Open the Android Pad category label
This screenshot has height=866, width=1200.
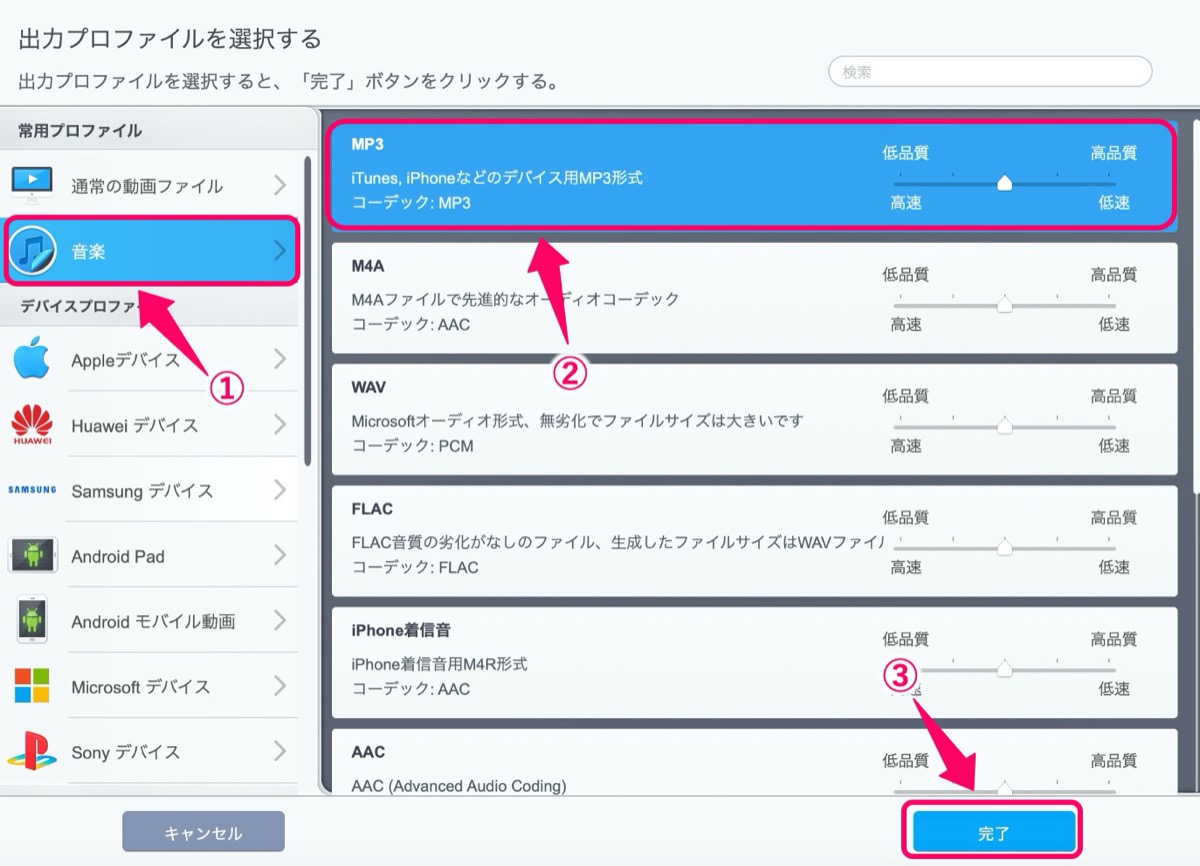(x=118, y=556)
